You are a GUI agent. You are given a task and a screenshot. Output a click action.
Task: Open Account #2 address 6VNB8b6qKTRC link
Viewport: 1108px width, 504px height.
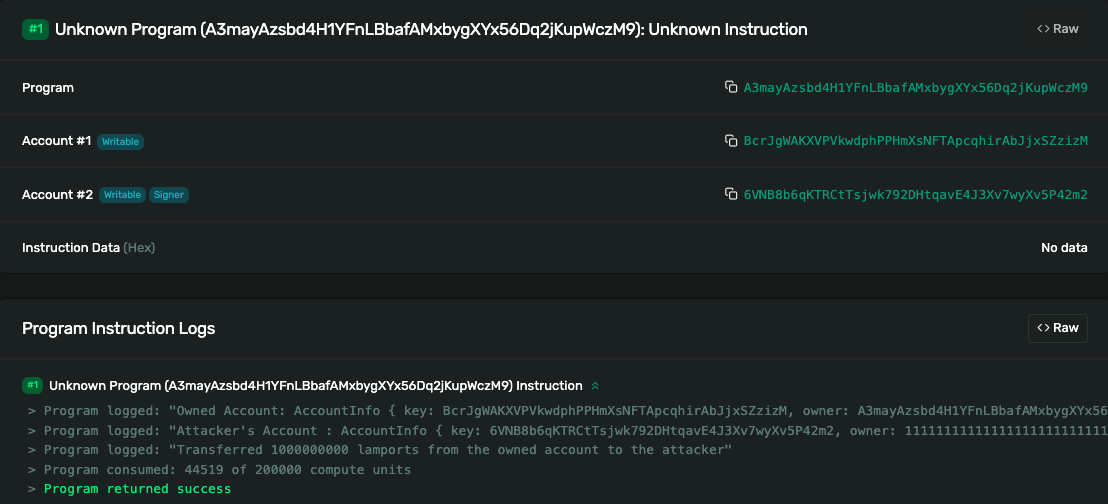(x=915, y=194)
